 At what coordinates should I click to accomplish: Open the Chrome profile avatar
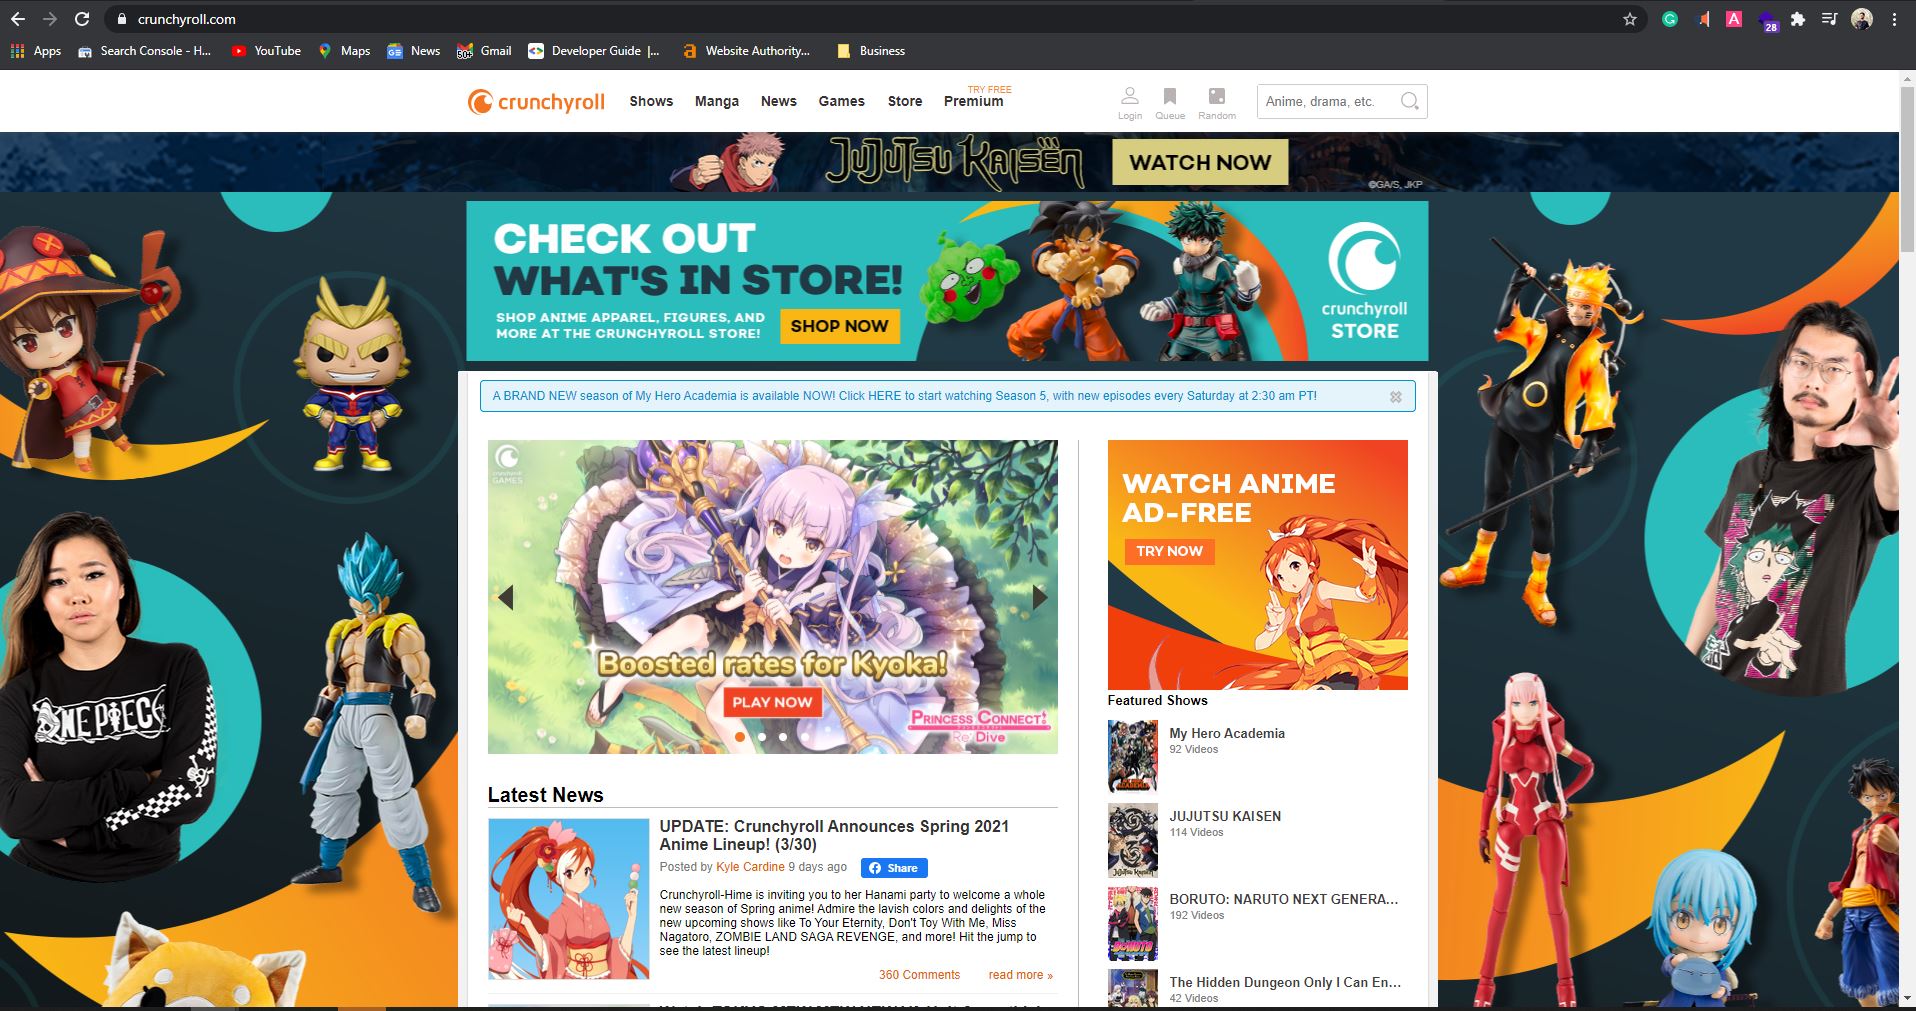1862,19
